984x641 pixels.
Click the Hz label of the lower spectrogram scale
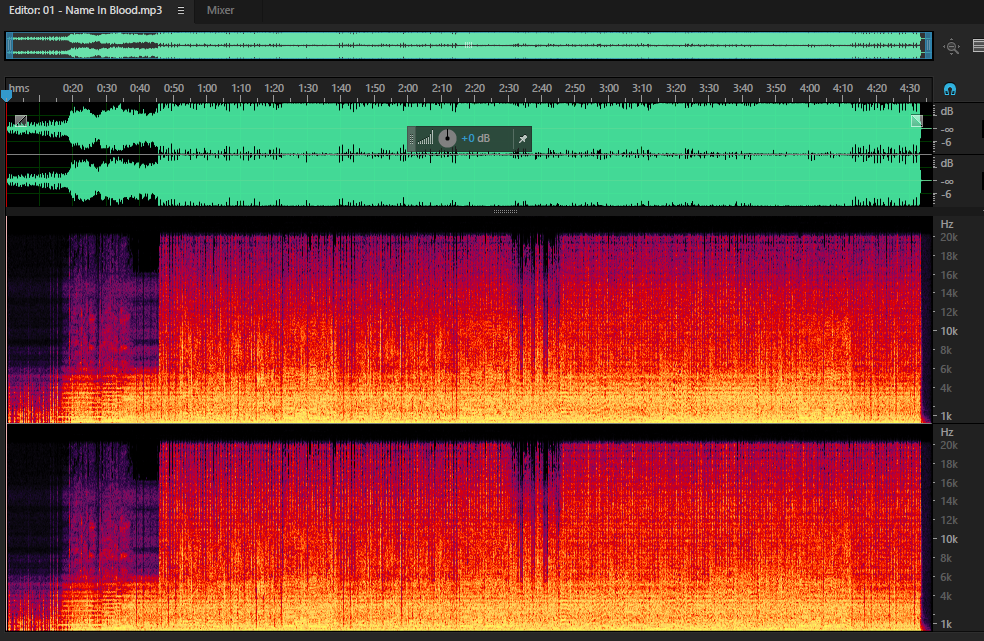(x=947, y=433)
